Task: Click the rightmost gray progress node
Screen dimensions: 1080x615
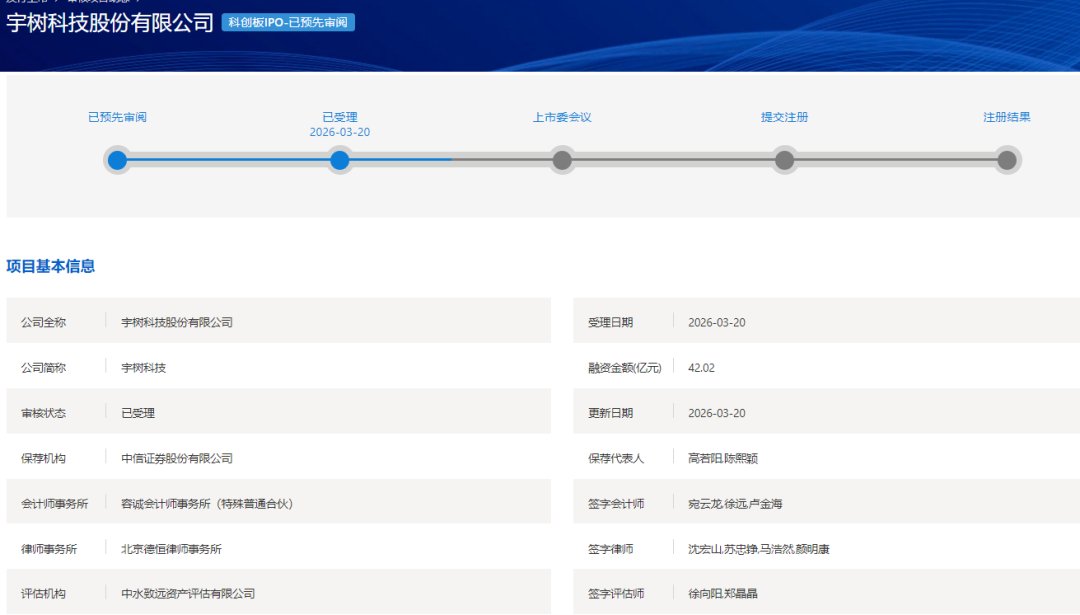Action: point(1008,159)
